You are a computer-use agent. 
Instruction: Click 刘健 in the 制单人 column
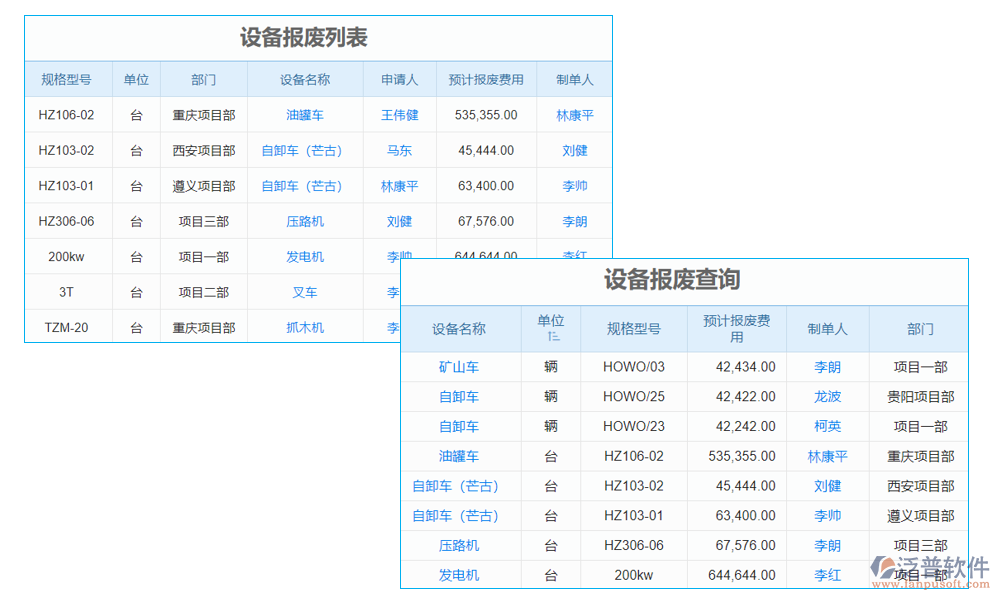click(x=576, y=150)
